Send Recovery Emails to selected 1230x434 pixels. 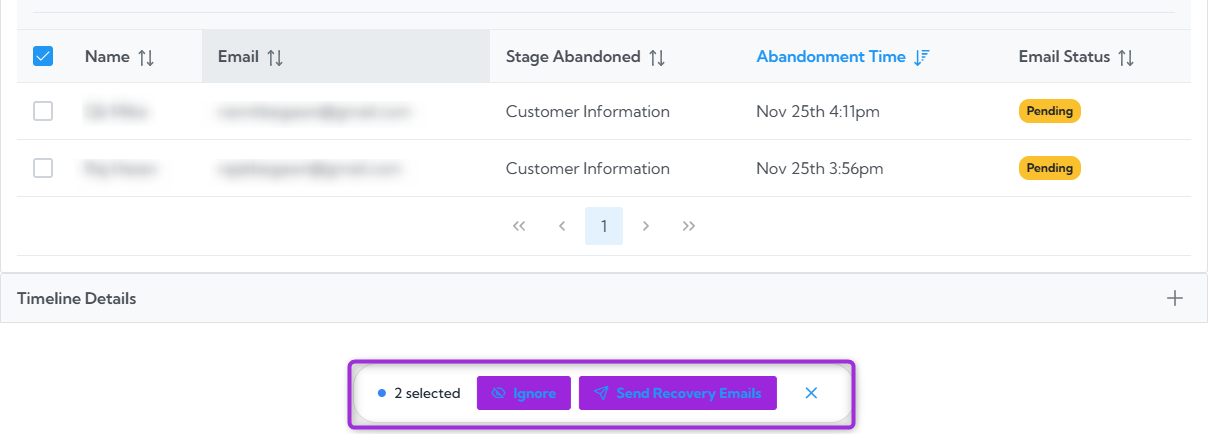[678, 393]
